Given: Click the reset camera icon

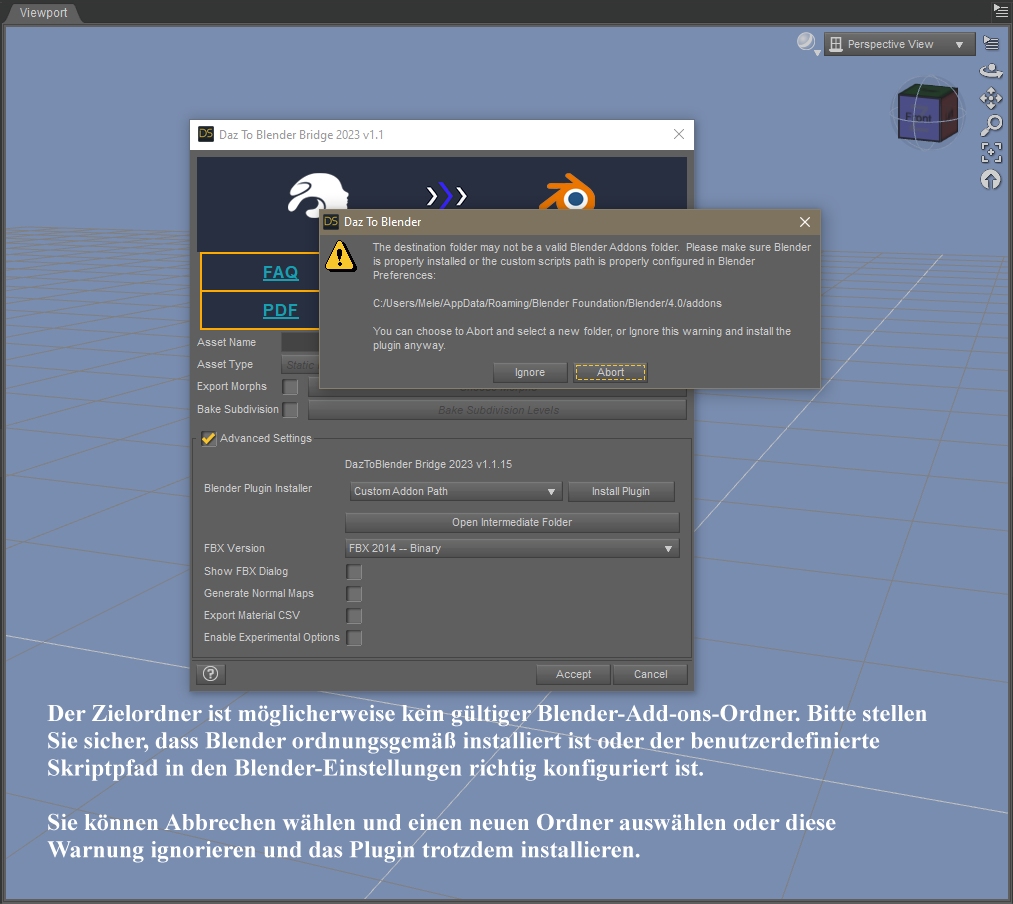Looking at the screenshot, I should pos(991,180).
